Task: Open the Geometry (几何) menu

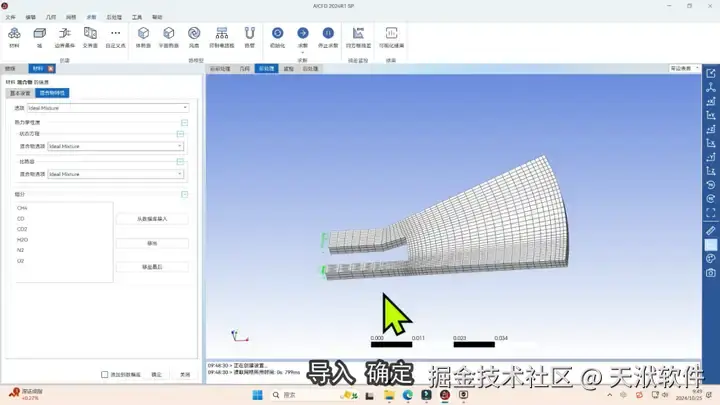Action: coord(51,17)
